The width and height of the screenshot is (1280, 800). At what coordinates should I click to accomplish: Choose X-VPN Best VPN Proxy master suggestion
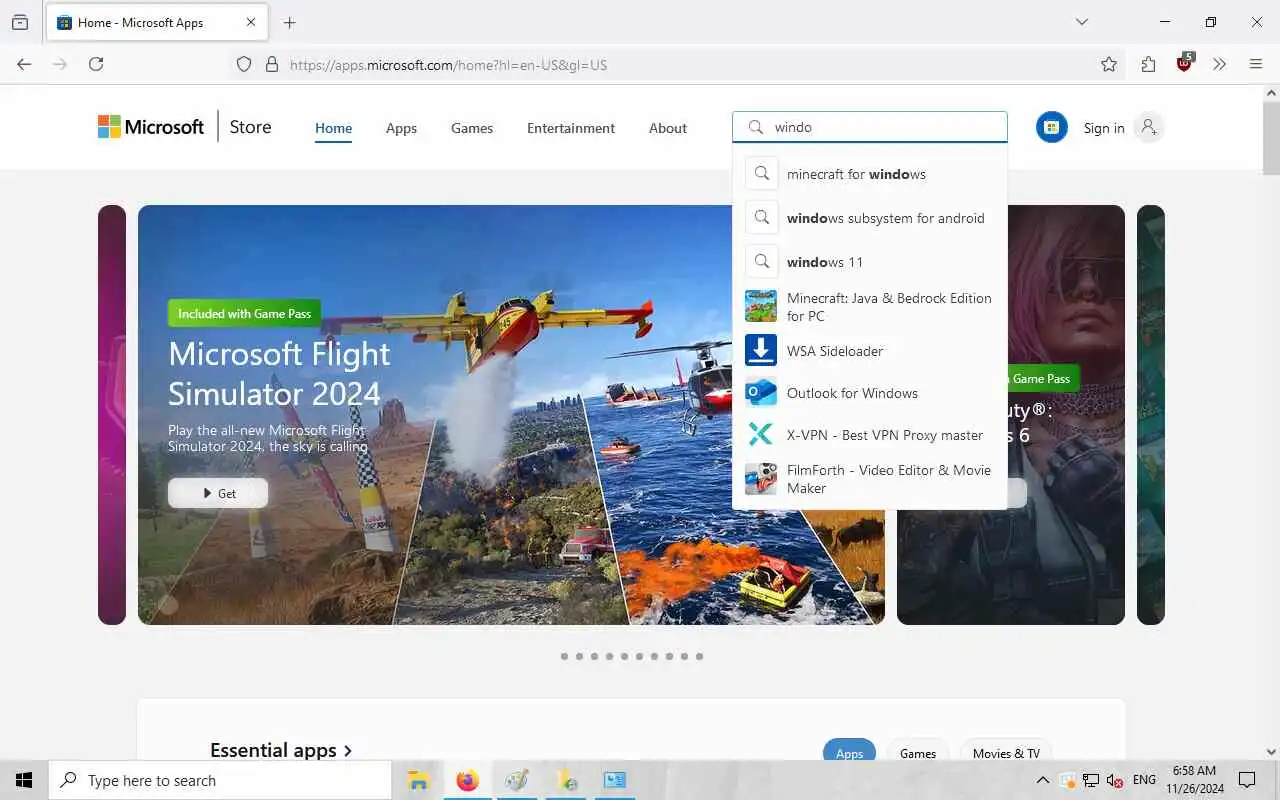click(870, 435)
